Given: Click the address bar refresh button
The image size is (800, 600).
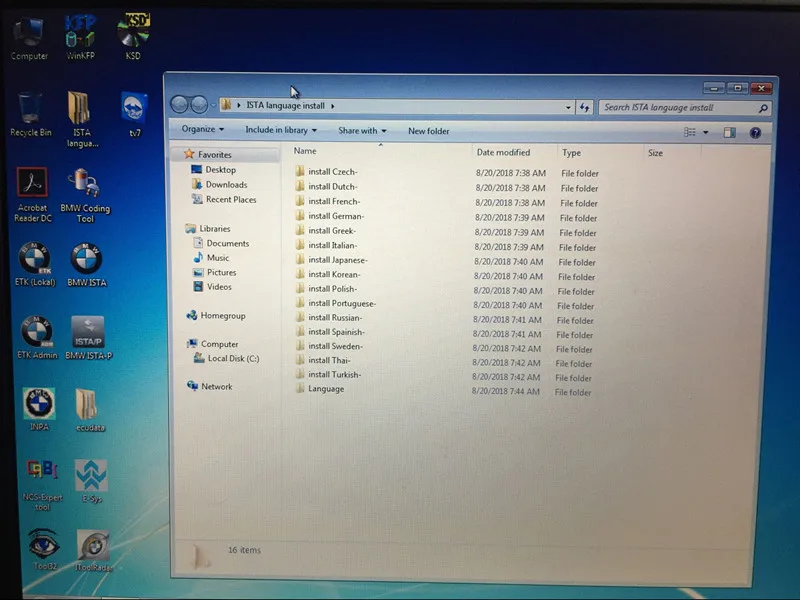Looking at the screenshot, I should (584, 107).
